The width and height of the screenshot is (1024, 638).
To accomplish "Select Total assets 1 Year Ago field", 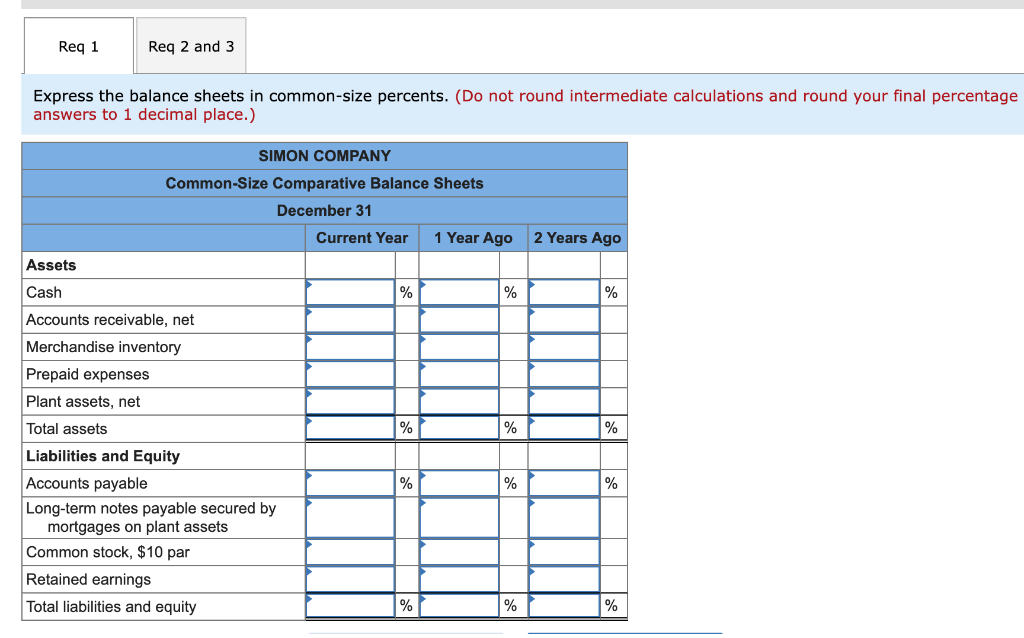I will pos(459,428).
